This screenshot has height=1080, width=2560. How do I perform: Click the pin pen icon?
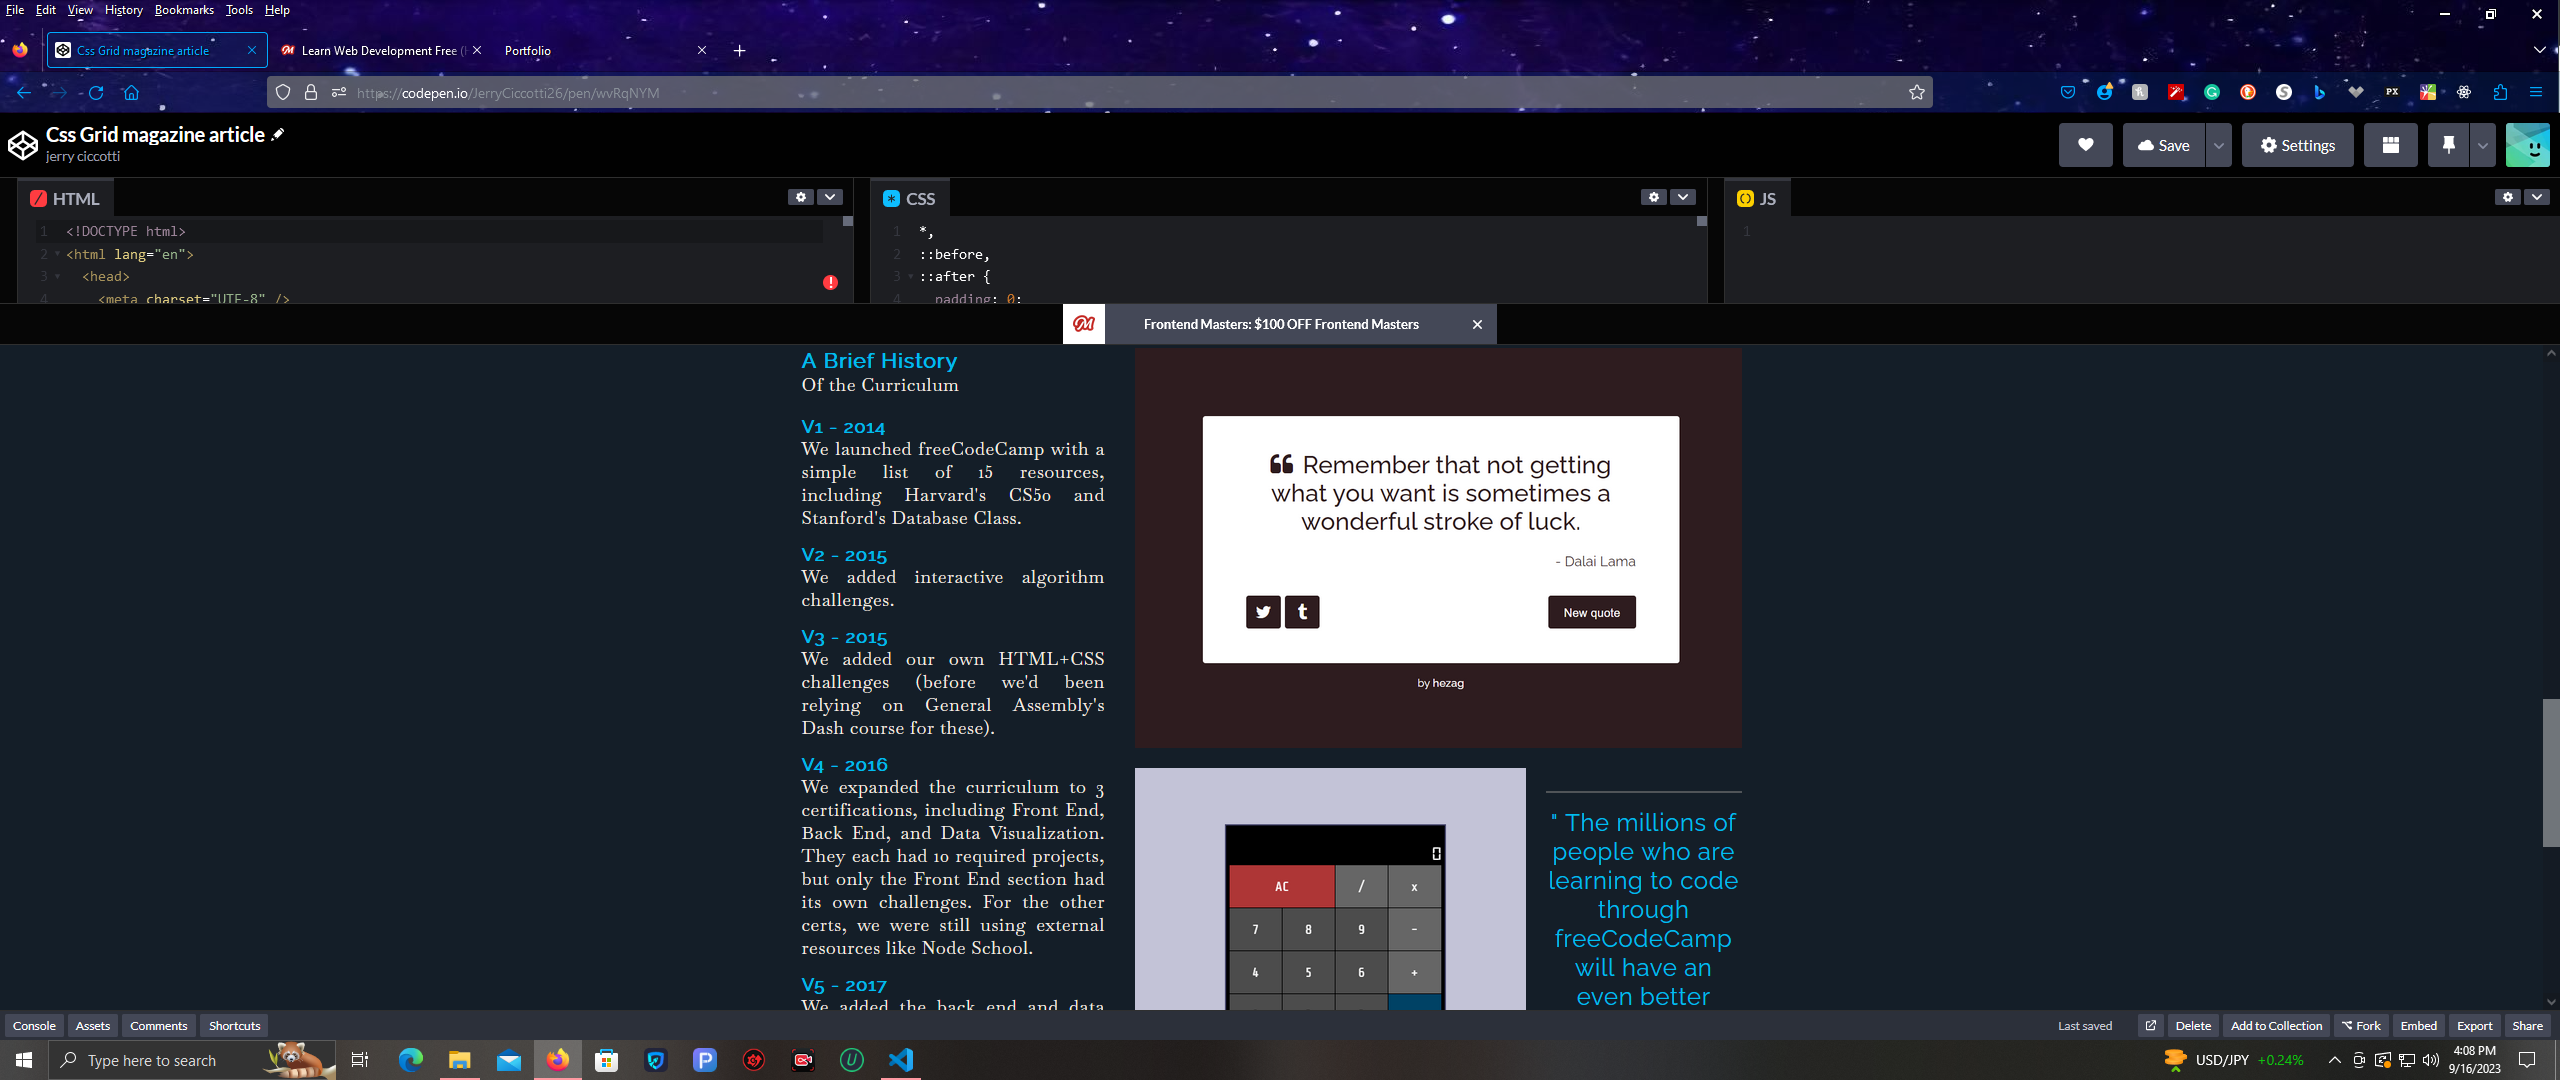click(2448, 145)
